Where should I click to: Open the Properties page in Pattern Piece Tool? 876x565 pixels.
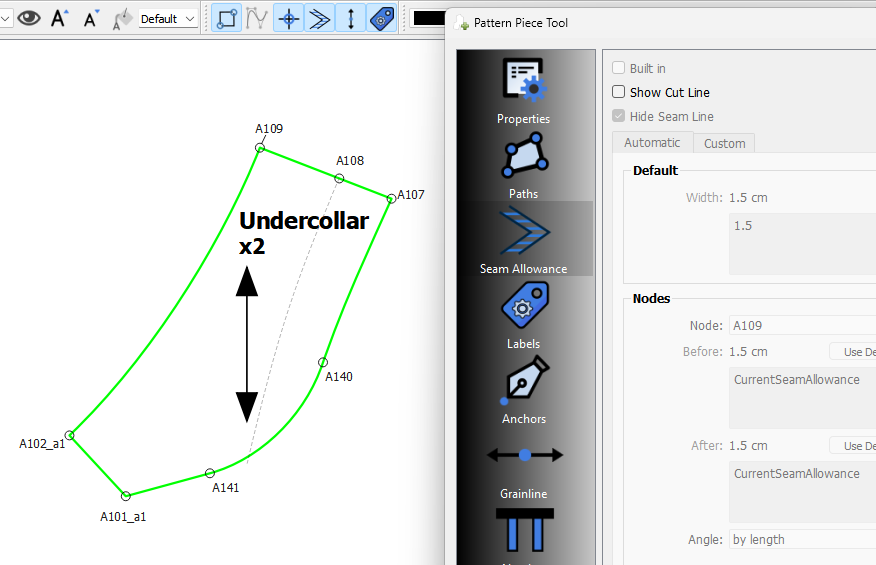[x=523, y=91]
